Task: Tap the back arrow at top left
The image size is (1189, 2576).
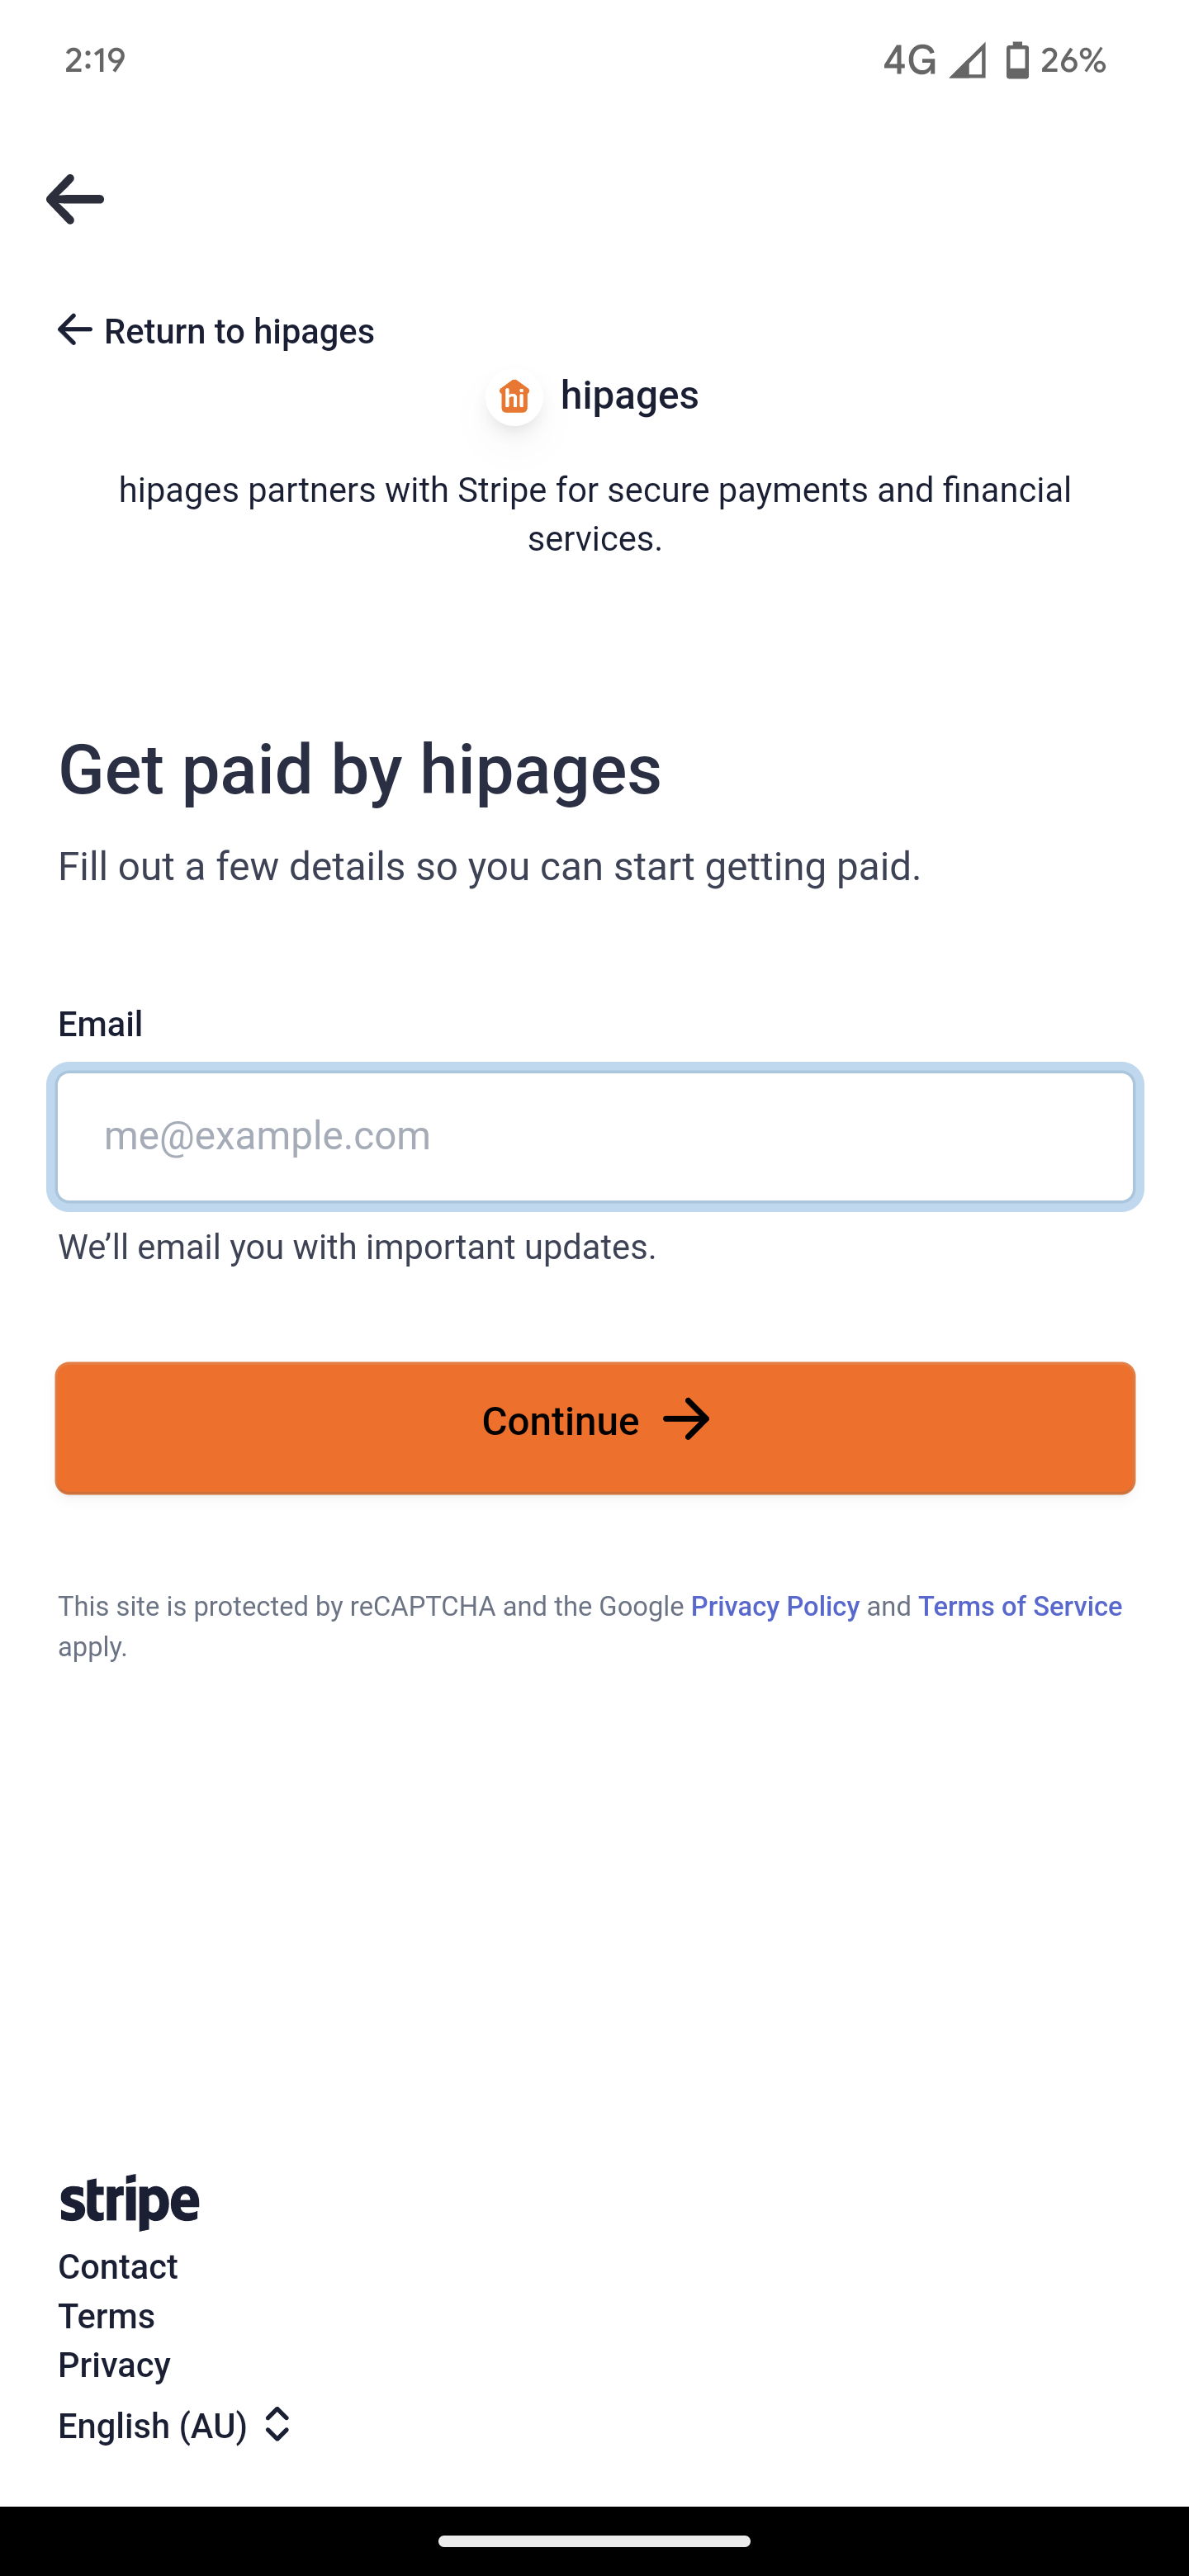Action: [75, 199]
